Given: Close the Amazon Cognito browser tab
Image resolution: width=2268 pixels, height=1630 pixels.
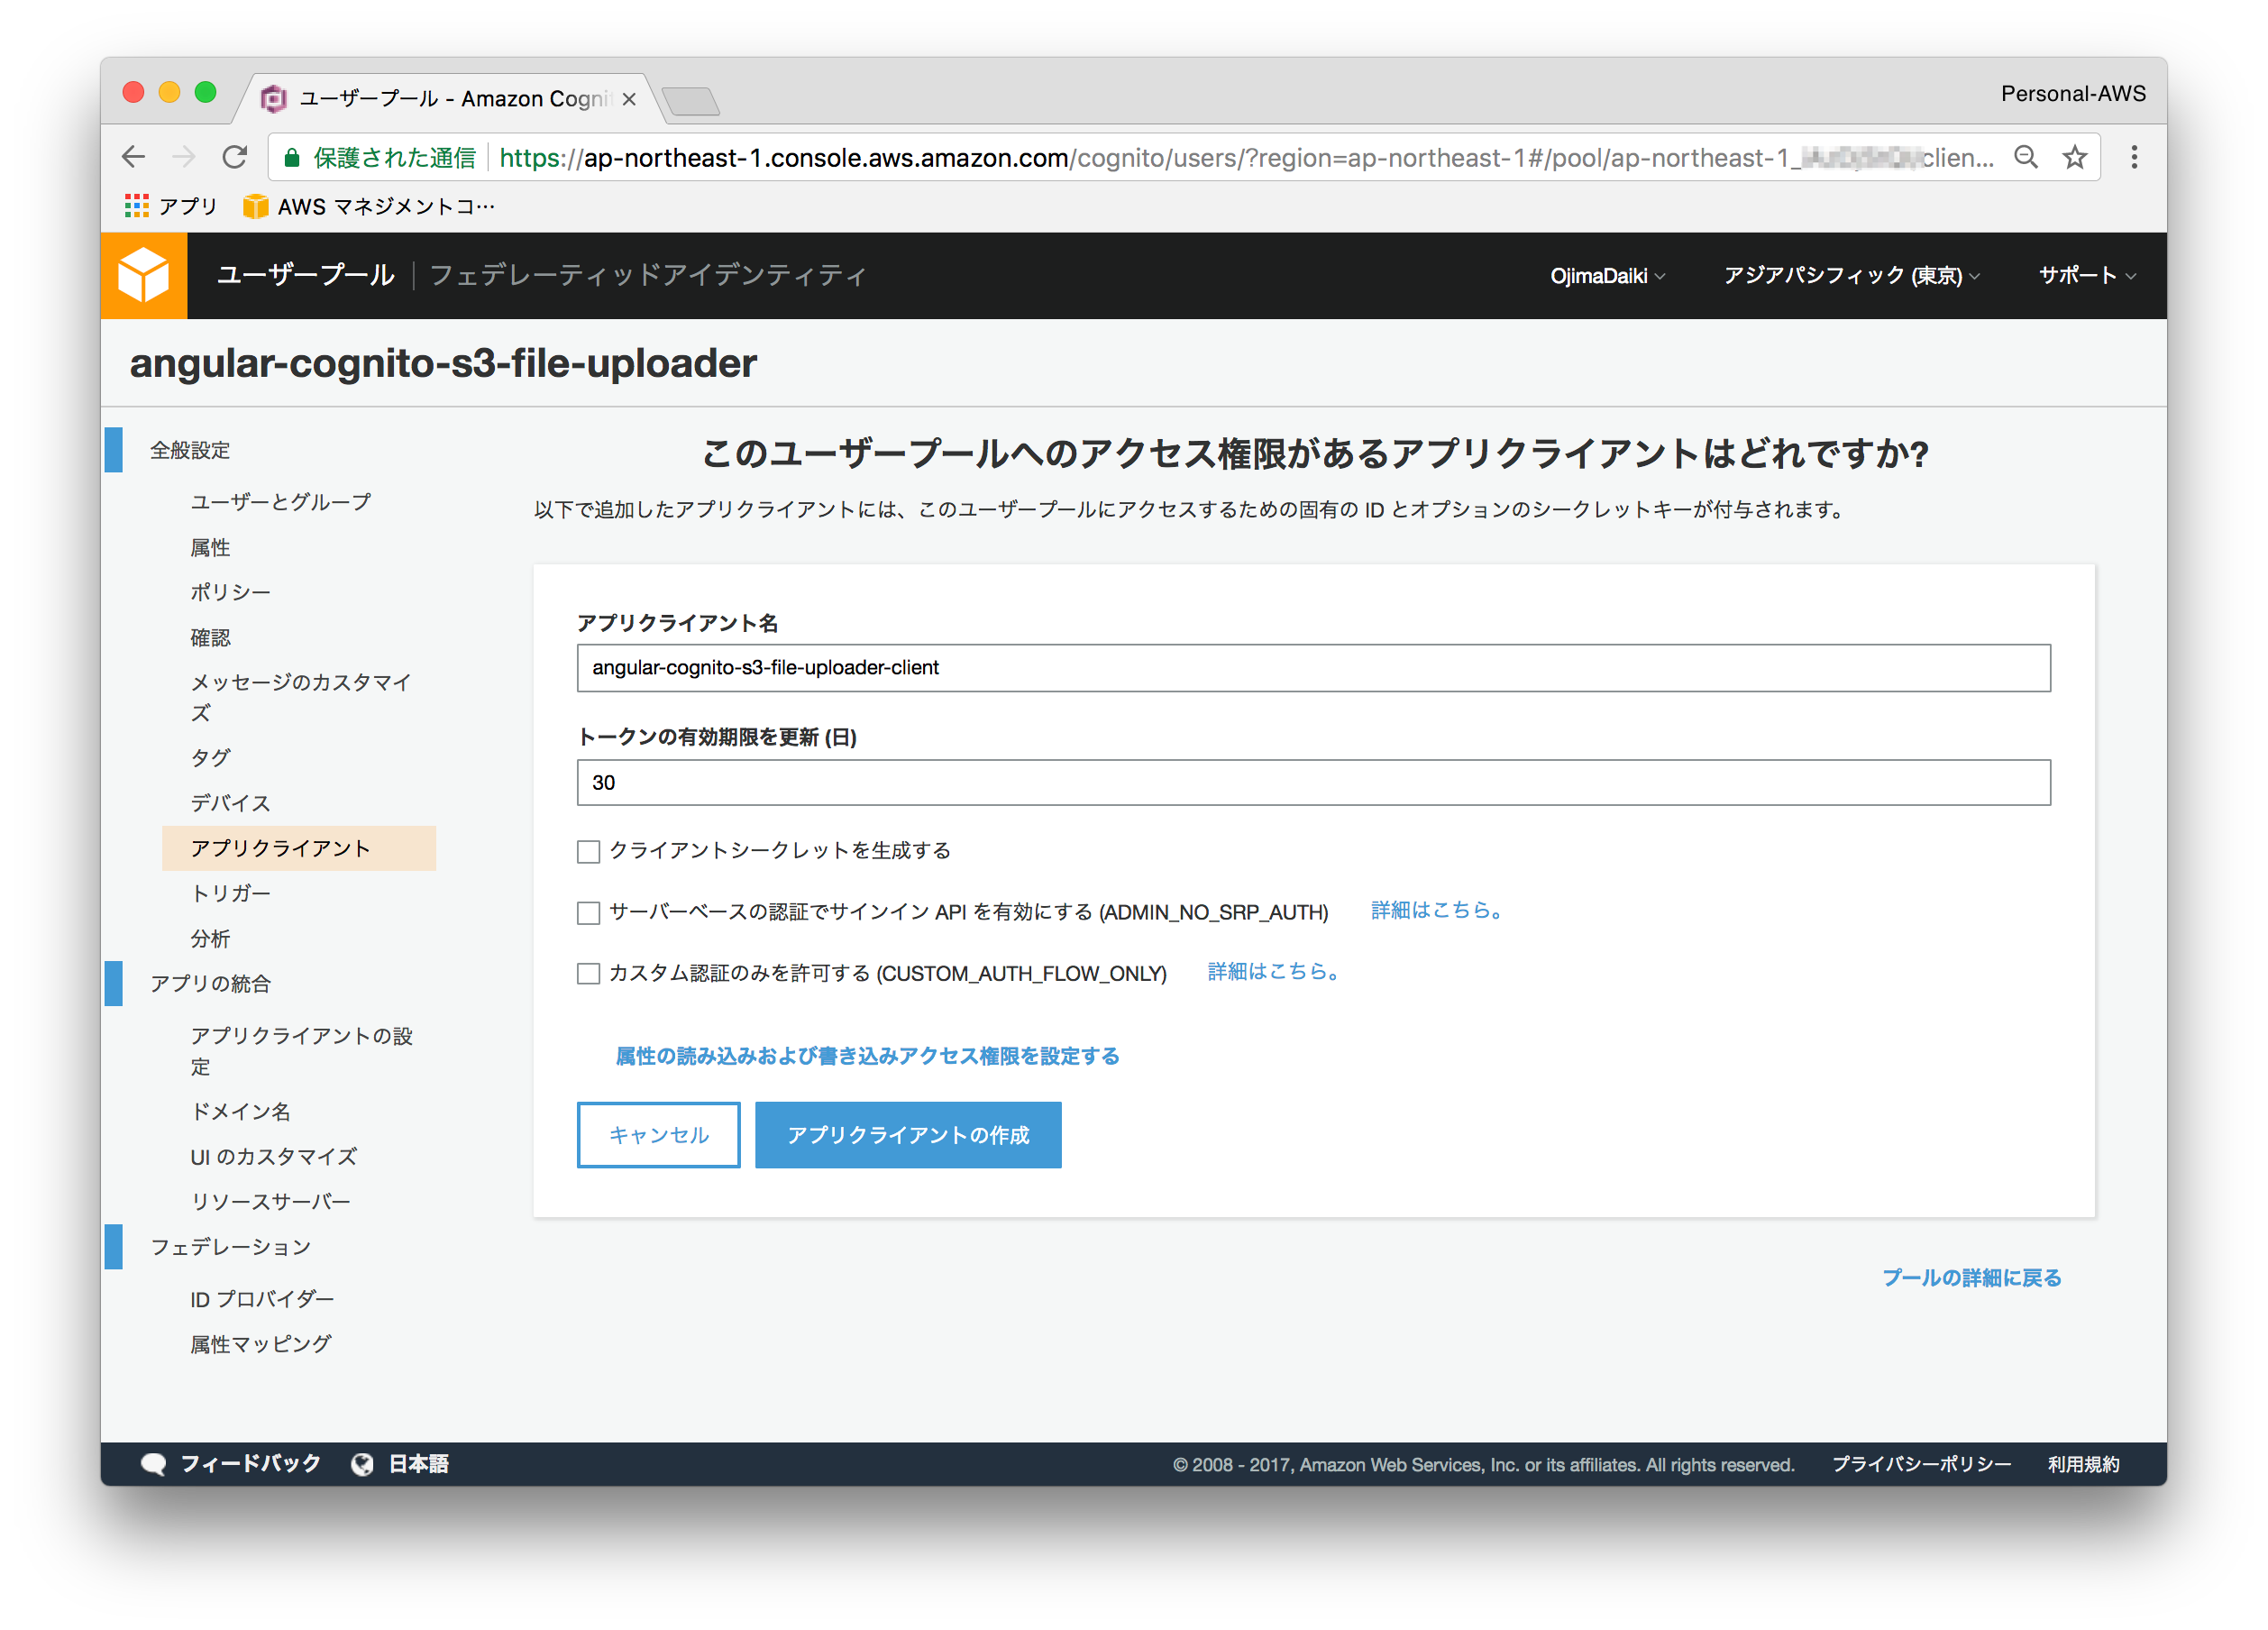Looking at the screenshot, I should tap(629, 99).
